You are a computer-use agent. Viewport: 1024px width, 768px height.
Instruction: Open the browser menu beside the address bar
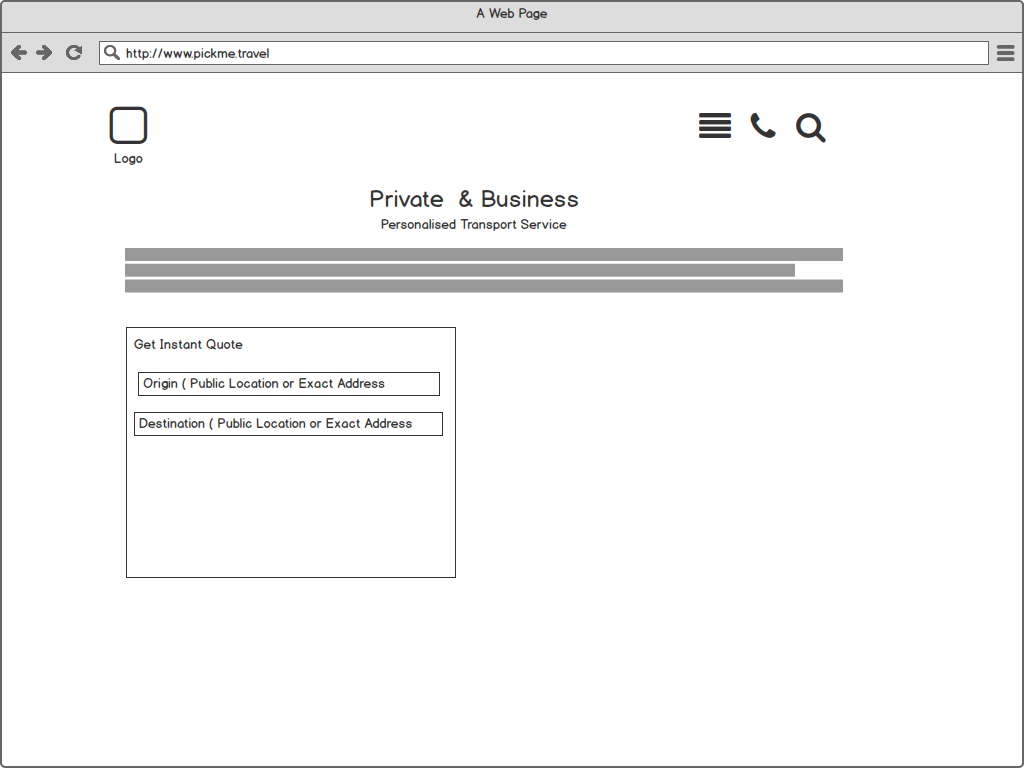[1005, 53]
